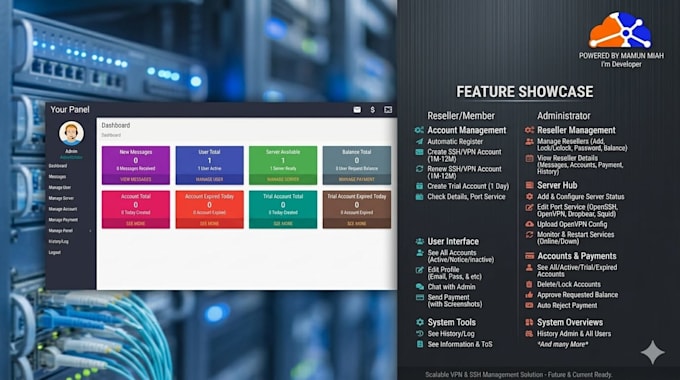Click the FEATURE SHOWCASE heading

525,92
